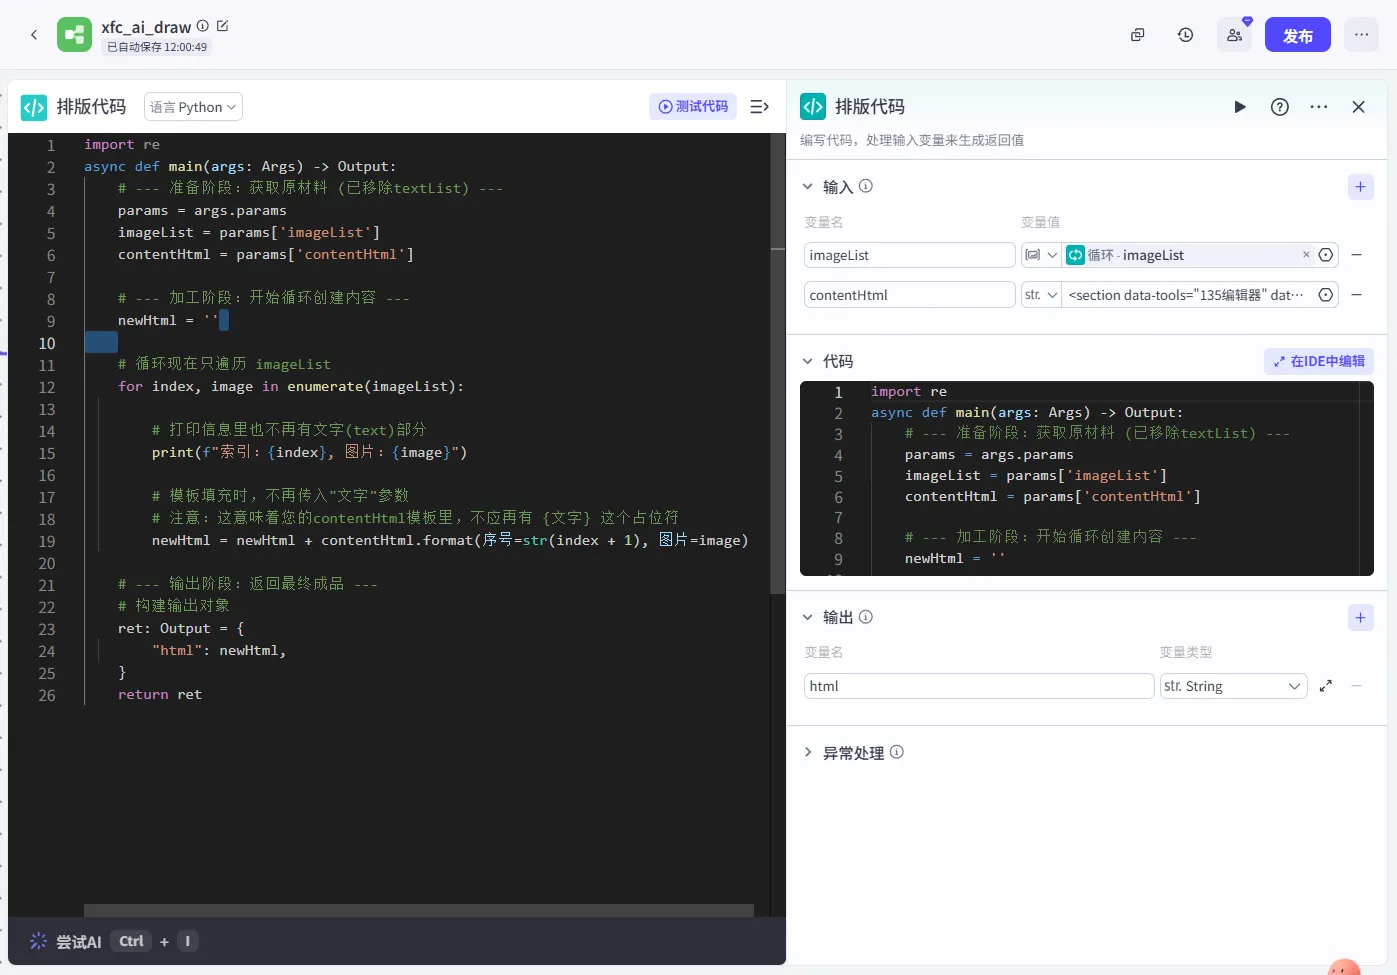Screen dimensions: 1397x975
Task: Collapse the 代码 section
Action: pyautogui.click(x=808, y=361)
